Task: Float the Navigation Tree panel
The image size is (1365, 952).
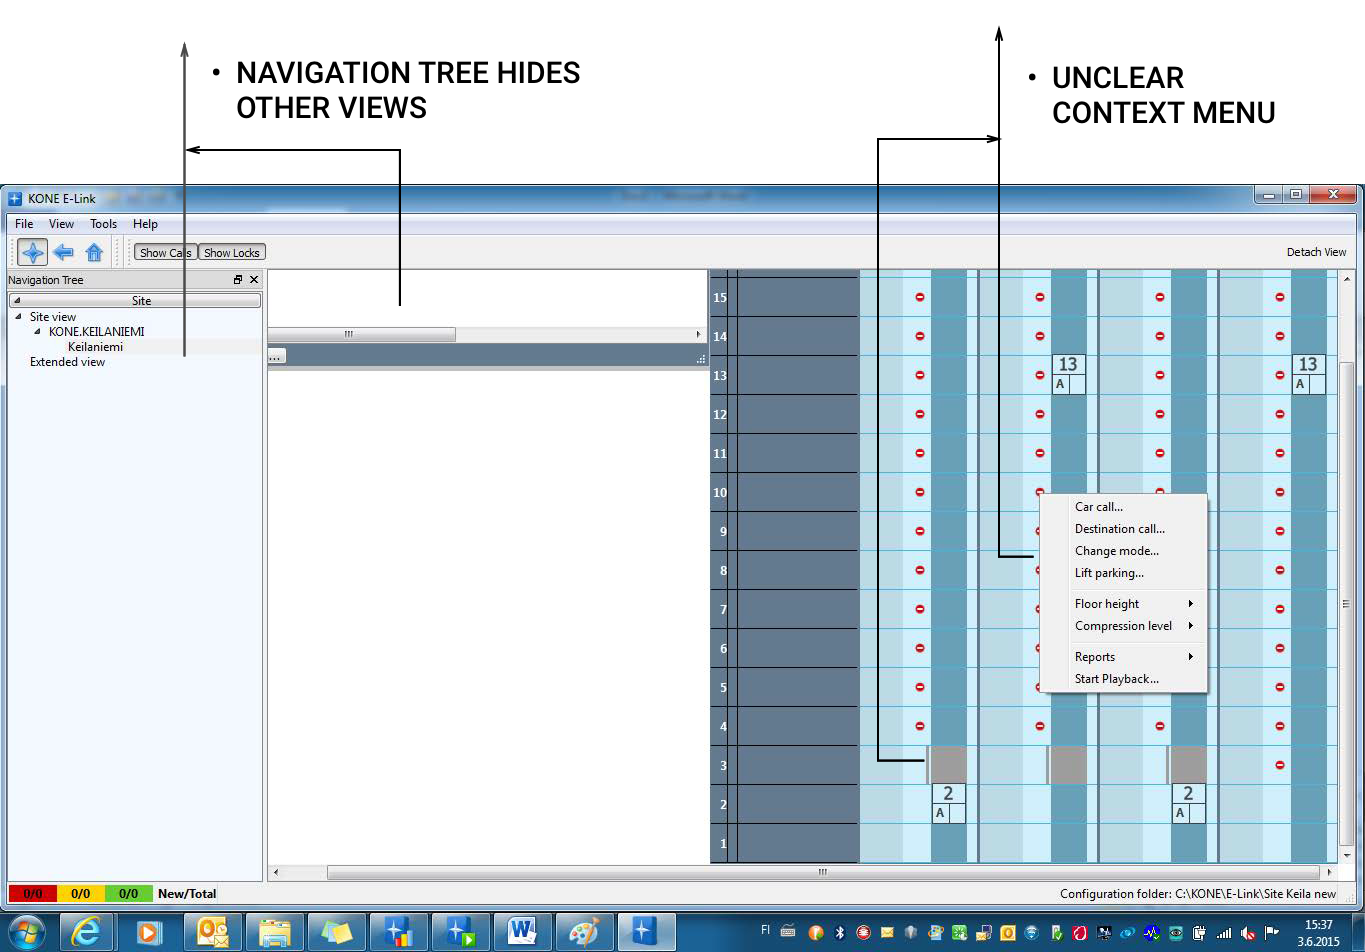Action: [238, 280]
